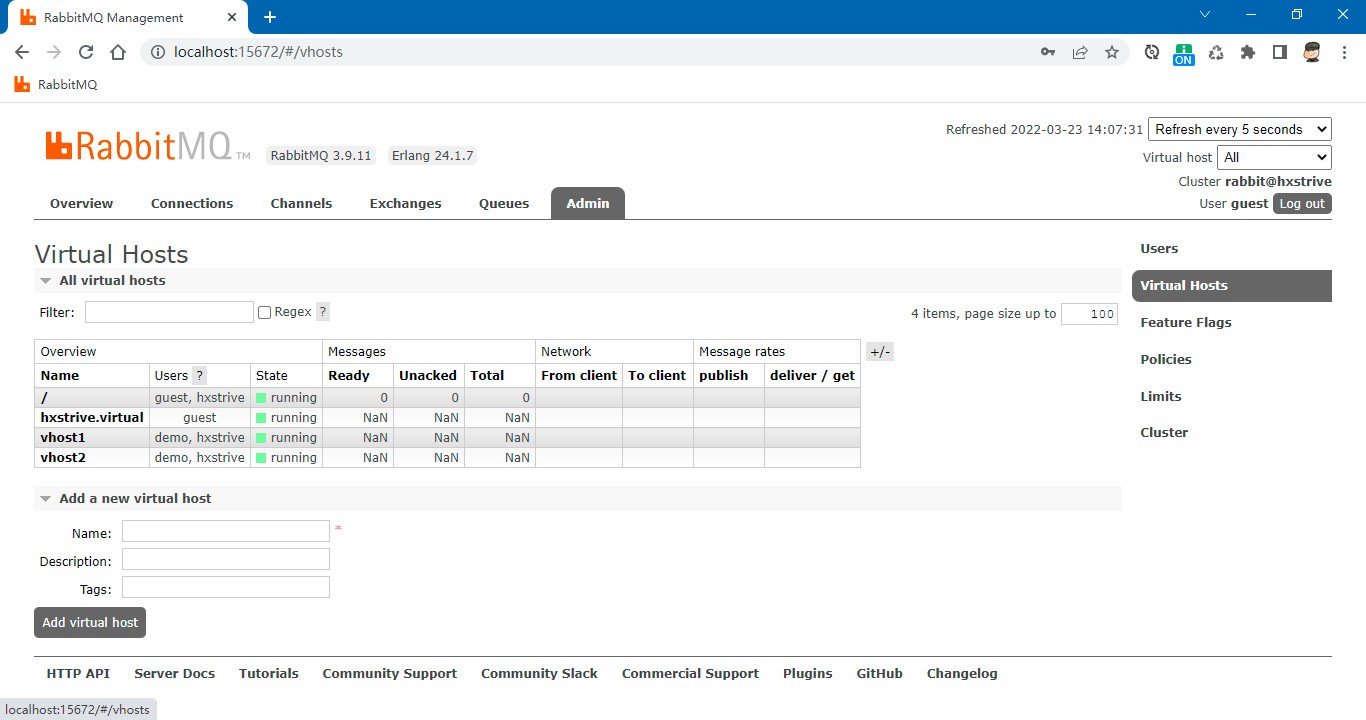Focus the new virtual host Name field

[x=226, y=531]
